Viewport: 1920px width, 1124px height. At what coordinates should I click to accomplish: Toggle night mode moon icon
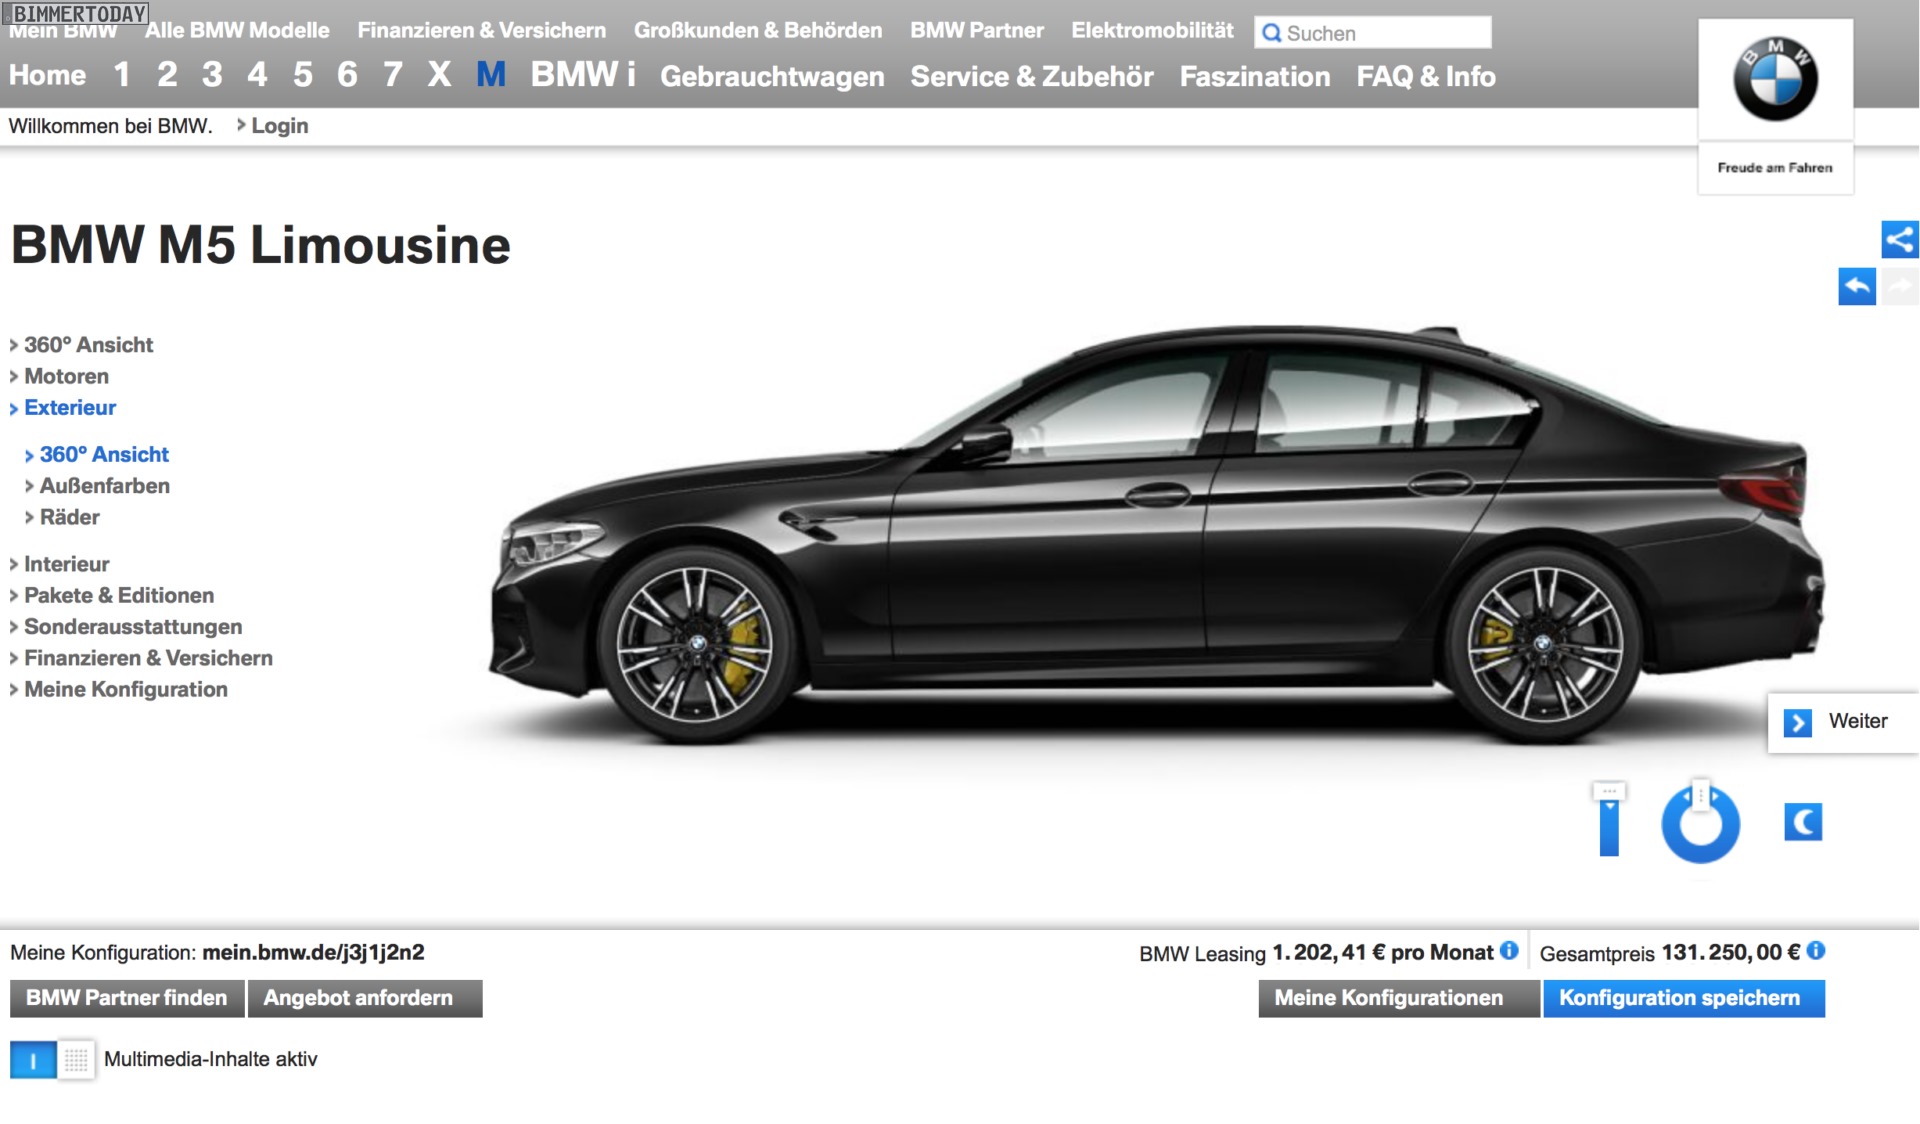point(1802,822)
